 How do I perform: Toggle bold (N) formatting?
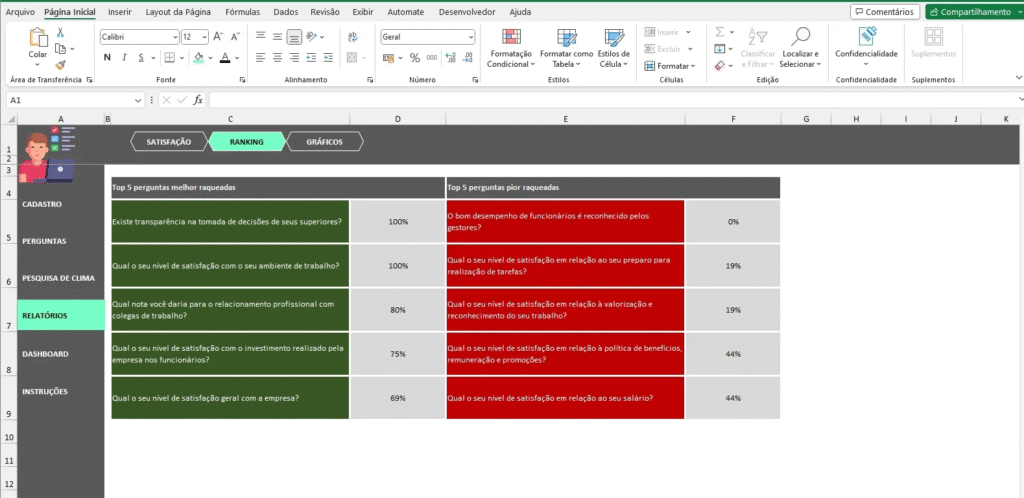[x=107, y=58]
